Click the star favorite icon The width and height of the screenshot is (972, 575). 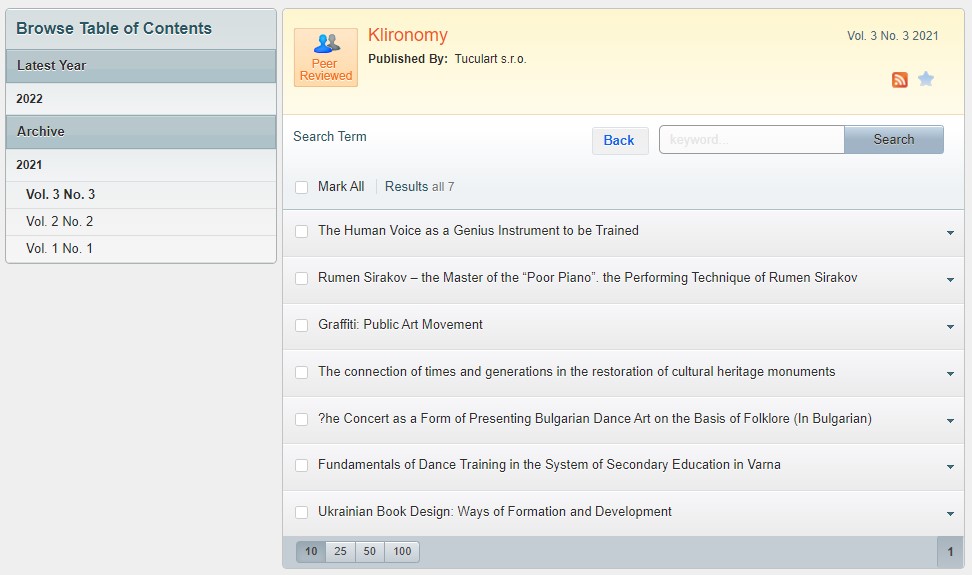tap(926, 79)
